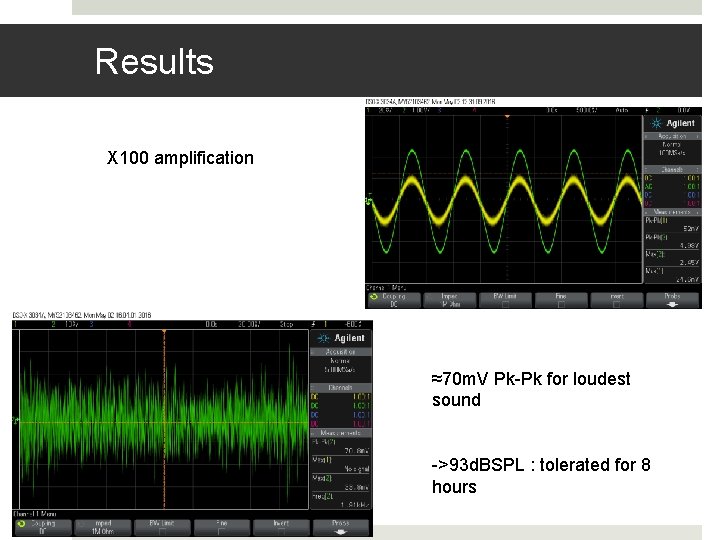
Task: Toggle the Fine checkbox on the lower scope
Action: tap(221, 531)
